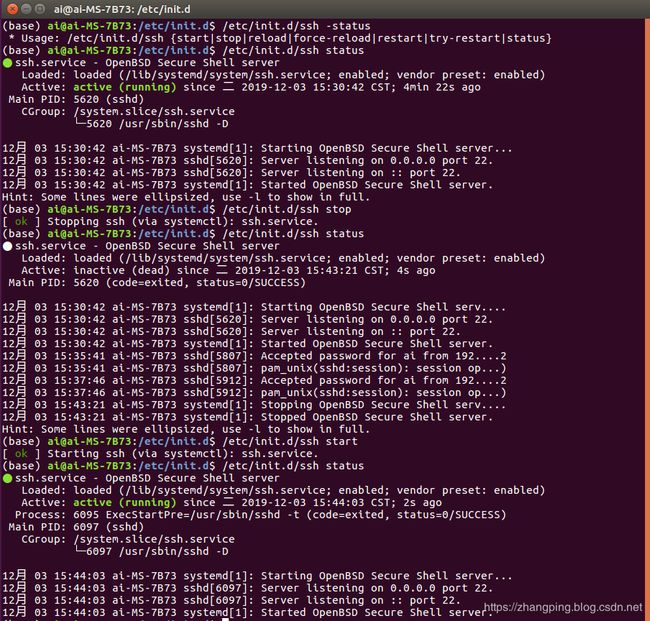
Task: Click the command "/etc/init.d/ssh start"
Action: [x=290, y=441]
